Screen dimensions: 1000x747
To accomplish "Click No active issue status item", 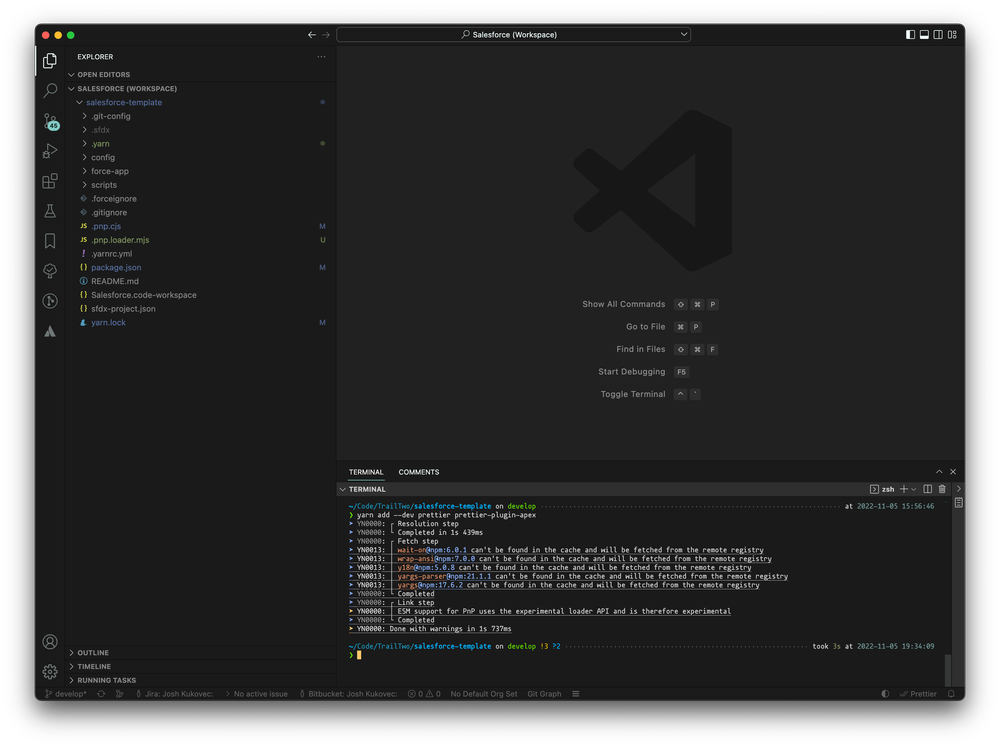I will click(256, 694).
